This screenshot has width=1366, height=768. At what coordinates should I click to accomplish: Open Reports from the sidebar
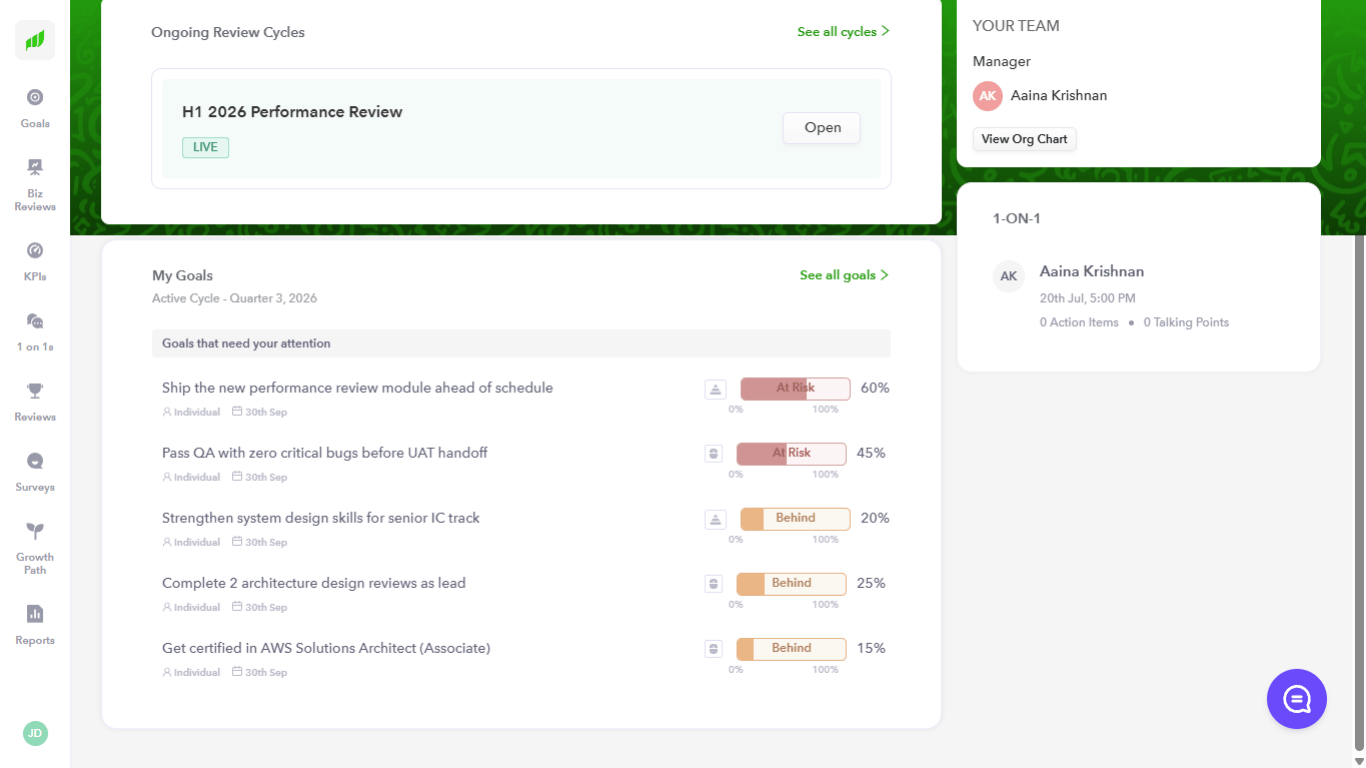[x=35, y=625]
